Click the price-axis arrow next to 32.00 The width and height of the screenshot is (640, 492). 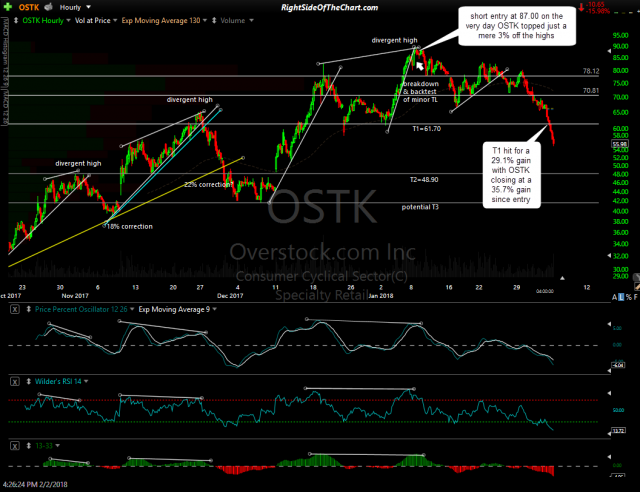point(609,256)
